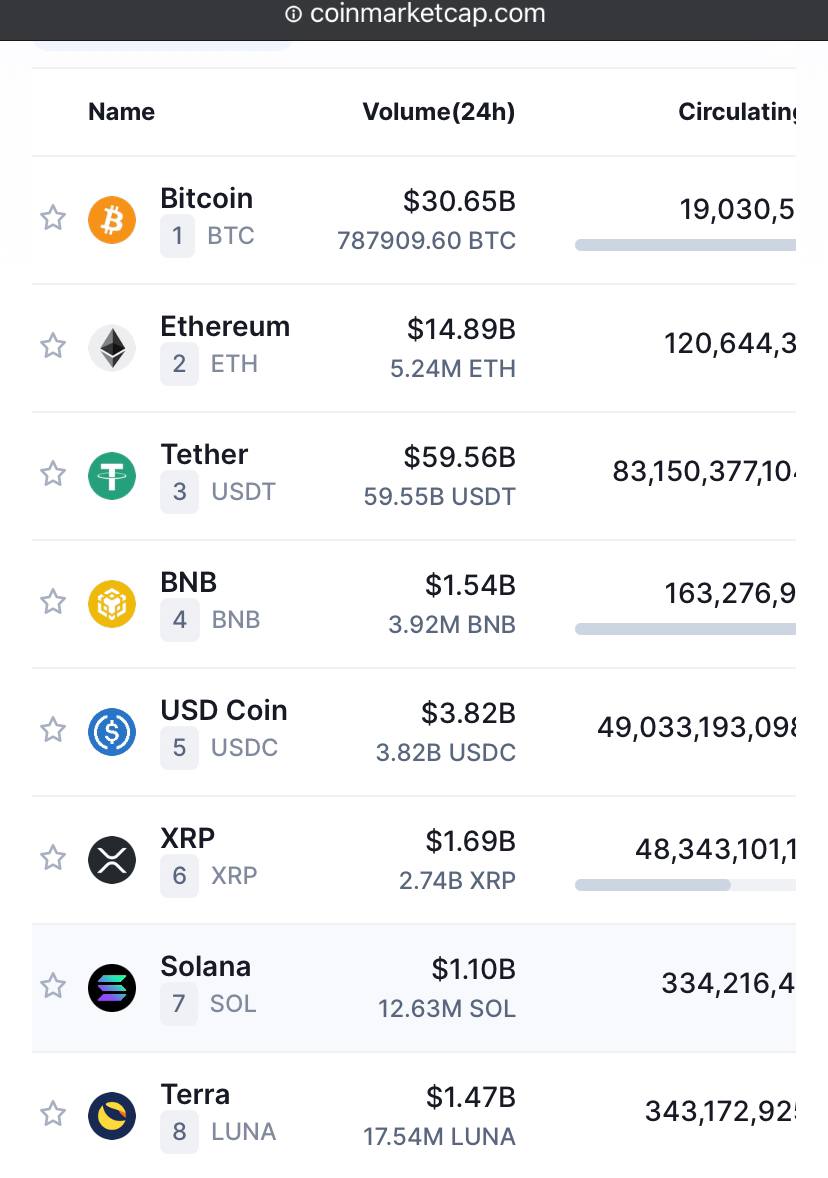Toggle the watchlist star for Bitcoin
The image size is (828, 1178).
coord(53,217)
